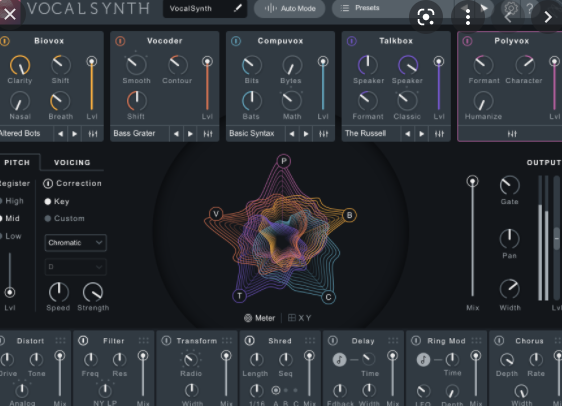Click the output Gate knob
Viewport: 562px width, 406px height.
point(509,186)
